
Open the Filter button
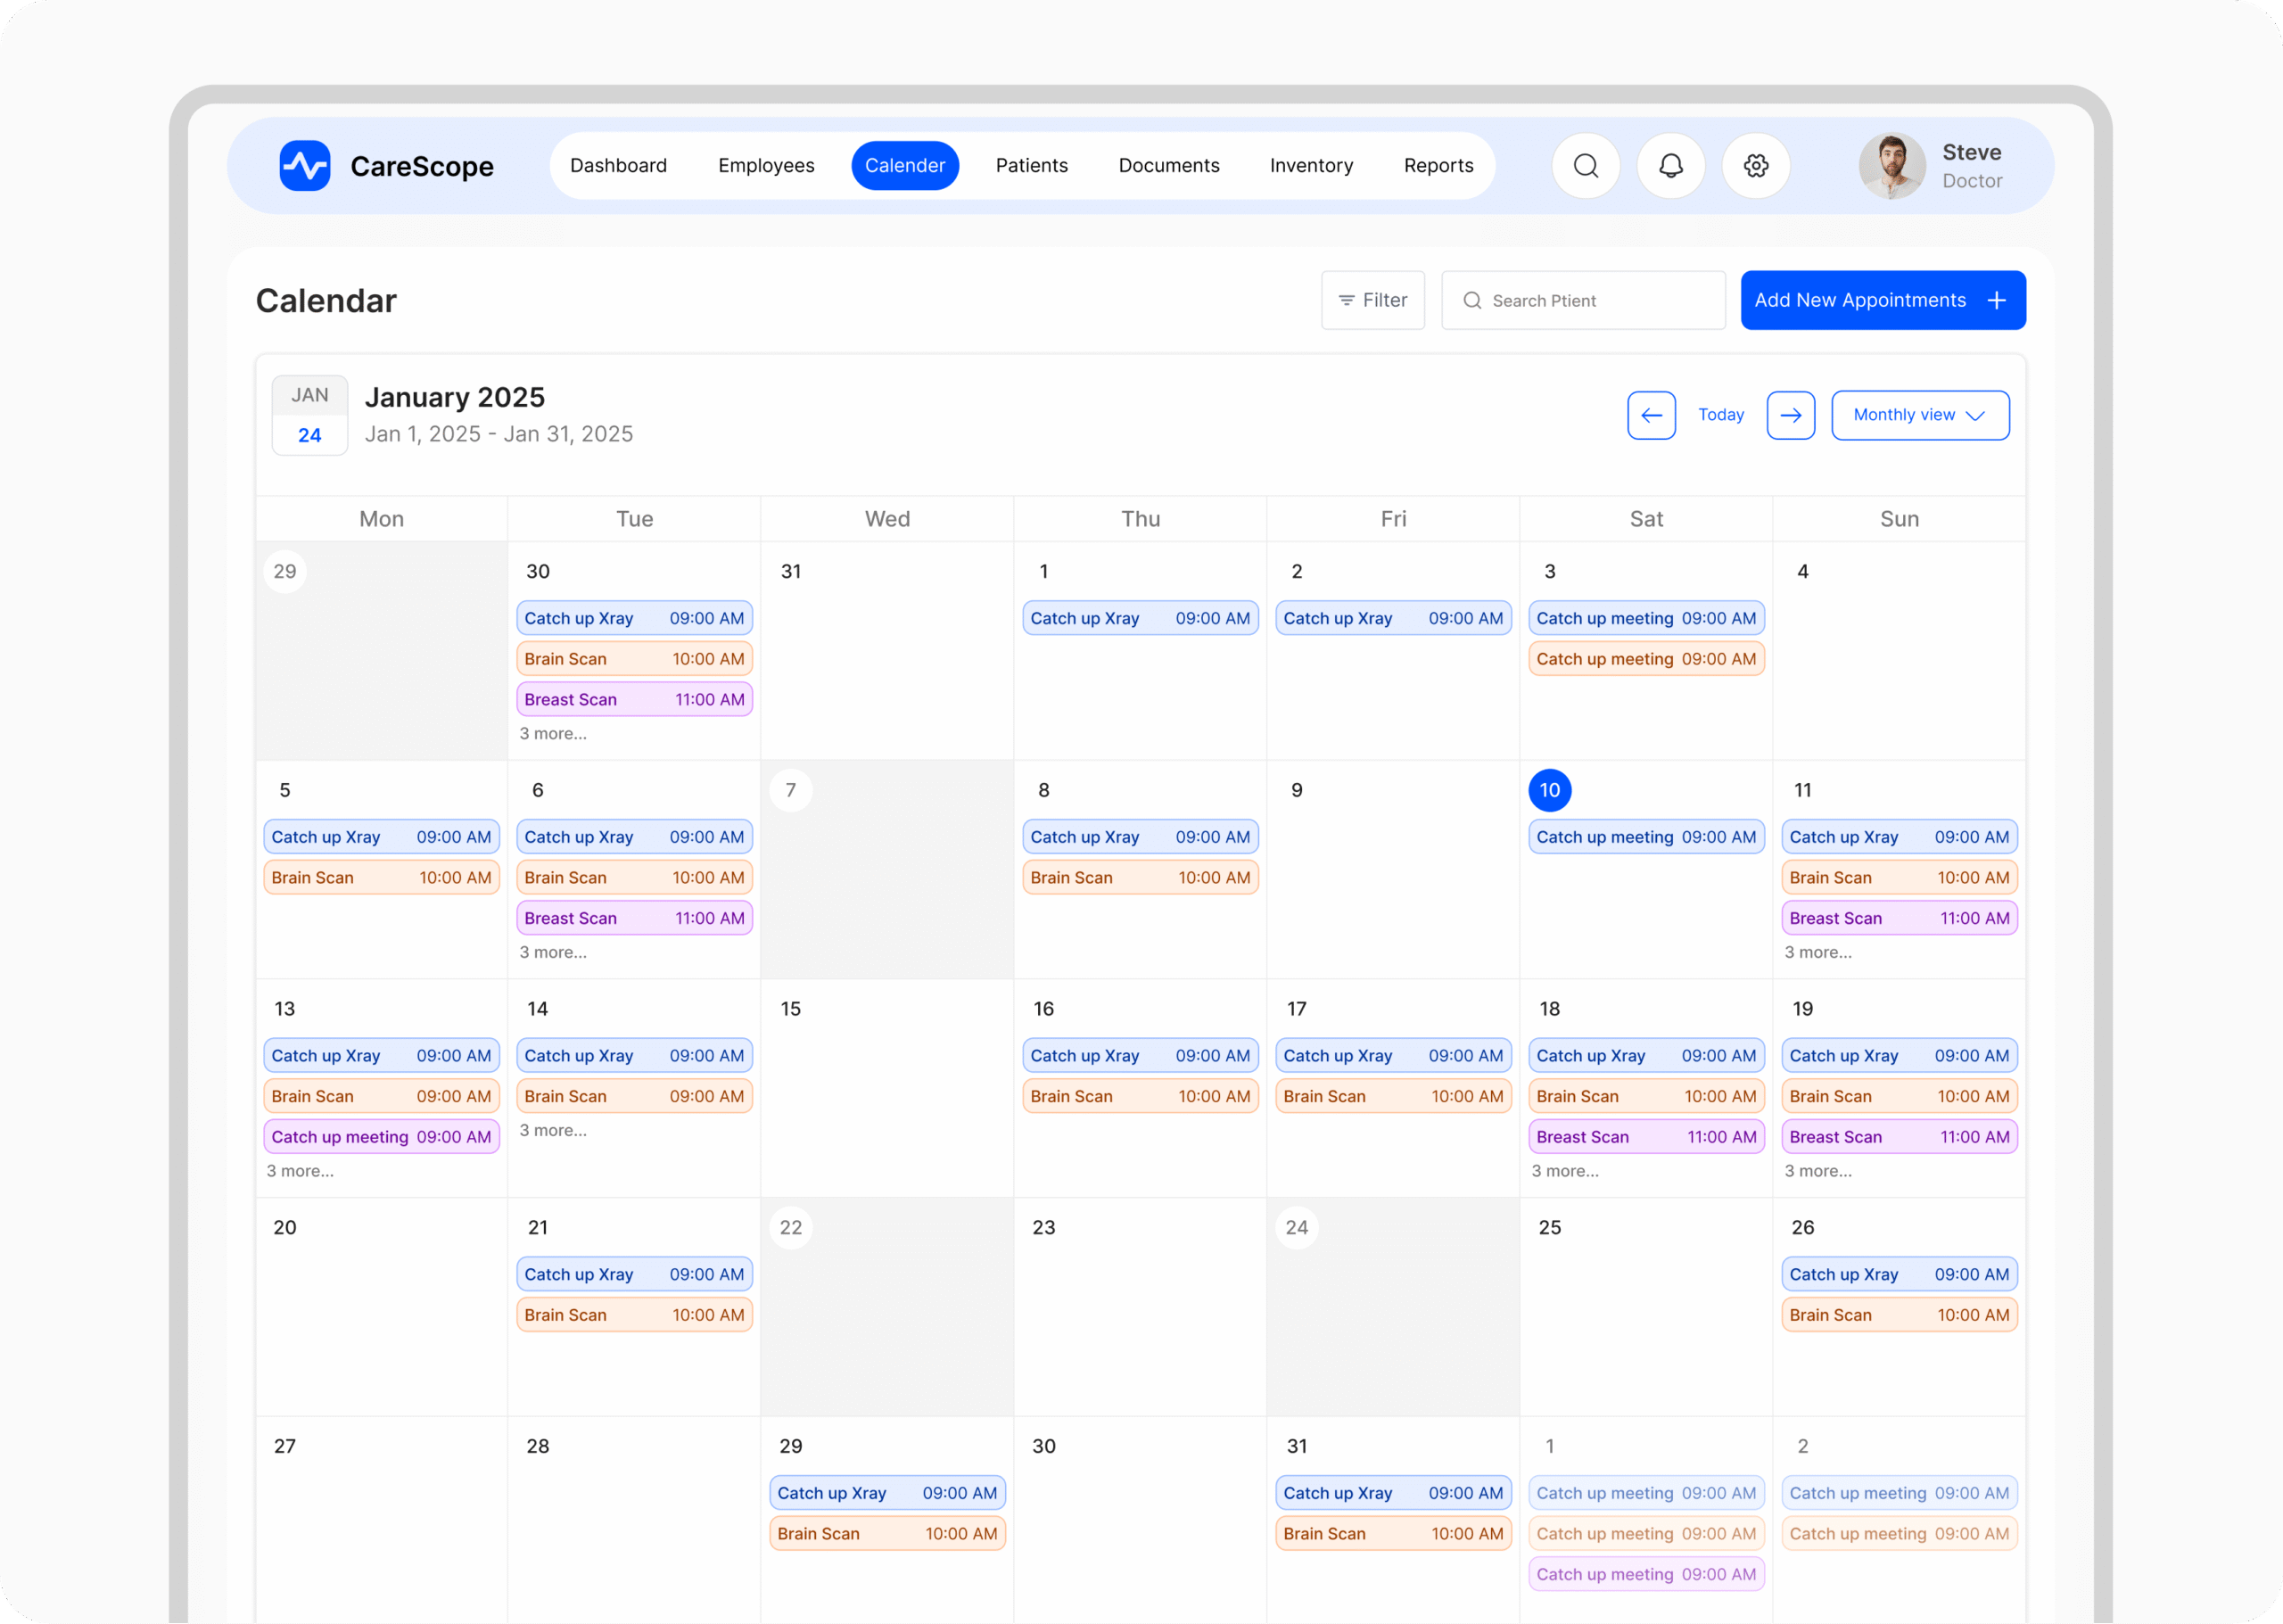1372,300
